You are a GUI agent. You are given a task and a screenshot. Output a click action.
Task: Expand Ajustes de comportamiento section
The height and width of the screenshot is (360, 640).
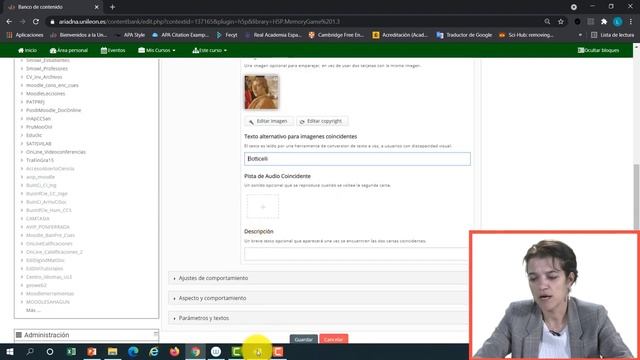pos(318,278)
